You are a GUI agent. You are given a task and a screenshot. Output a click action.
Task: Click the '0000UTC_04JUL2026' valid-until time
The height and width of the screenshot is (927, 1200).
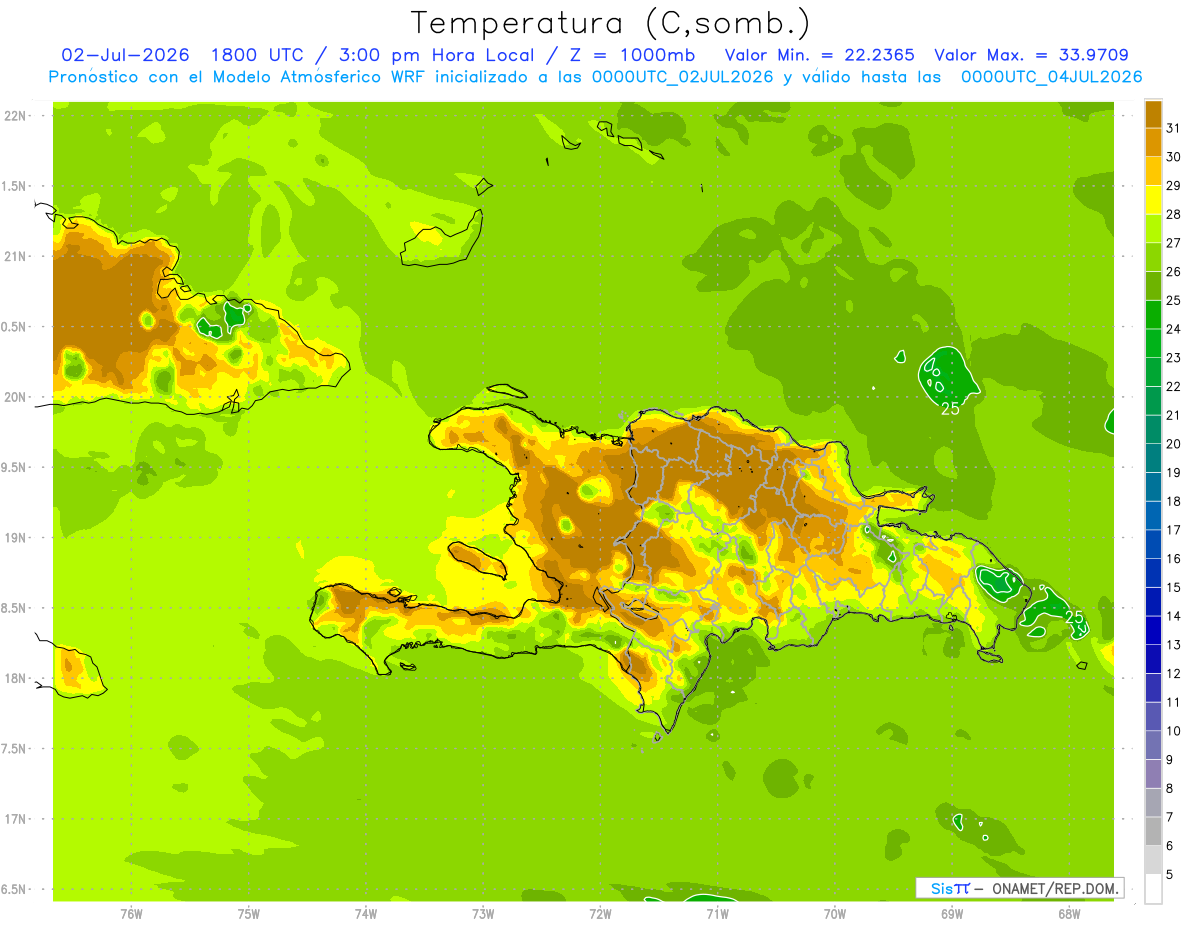coord(1051,77)
